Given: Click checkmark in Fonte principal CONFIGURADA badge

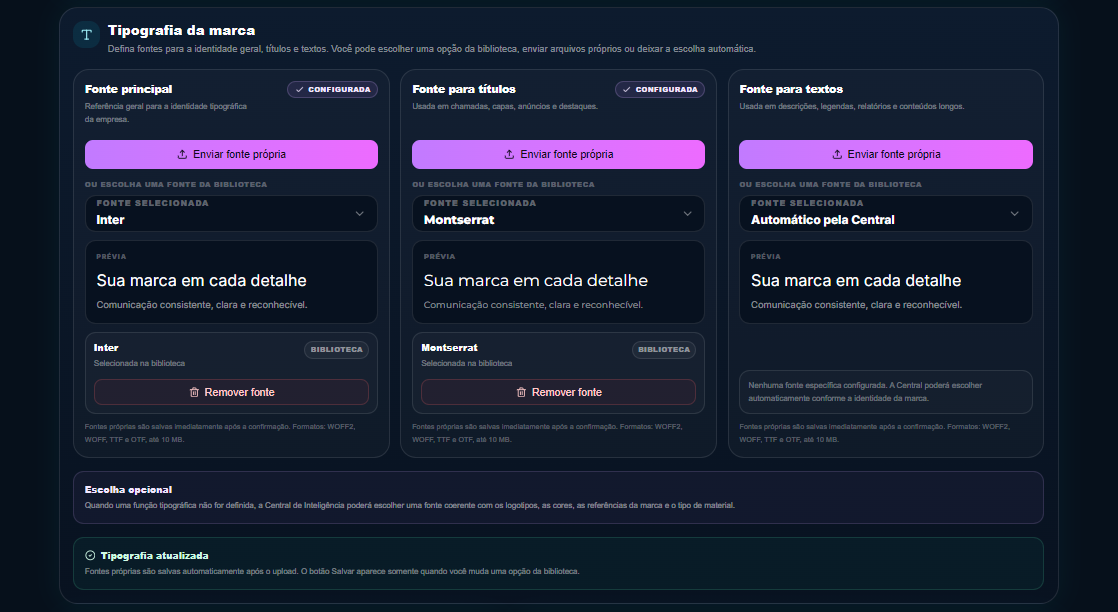Looking at the screenshot, I should coord(299,90).
